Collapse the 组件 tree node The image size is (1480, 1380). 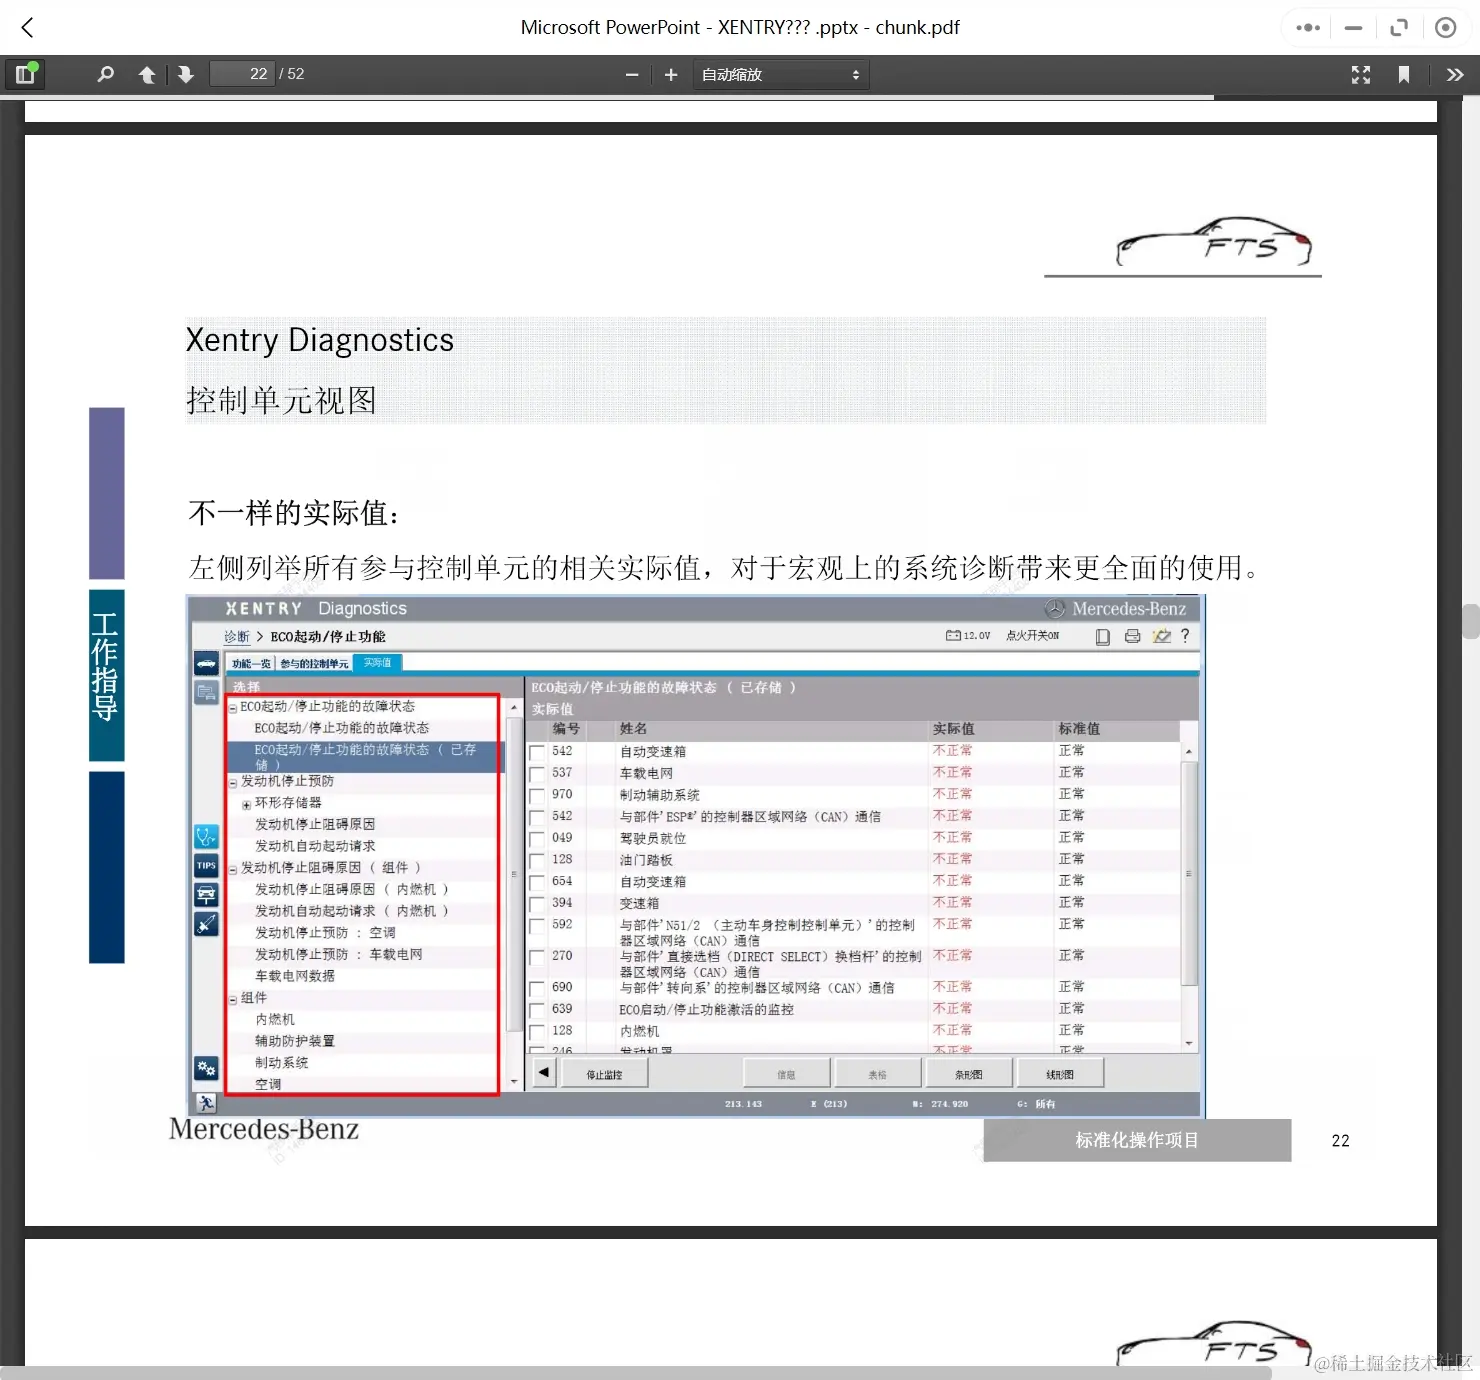(233, 1000)
